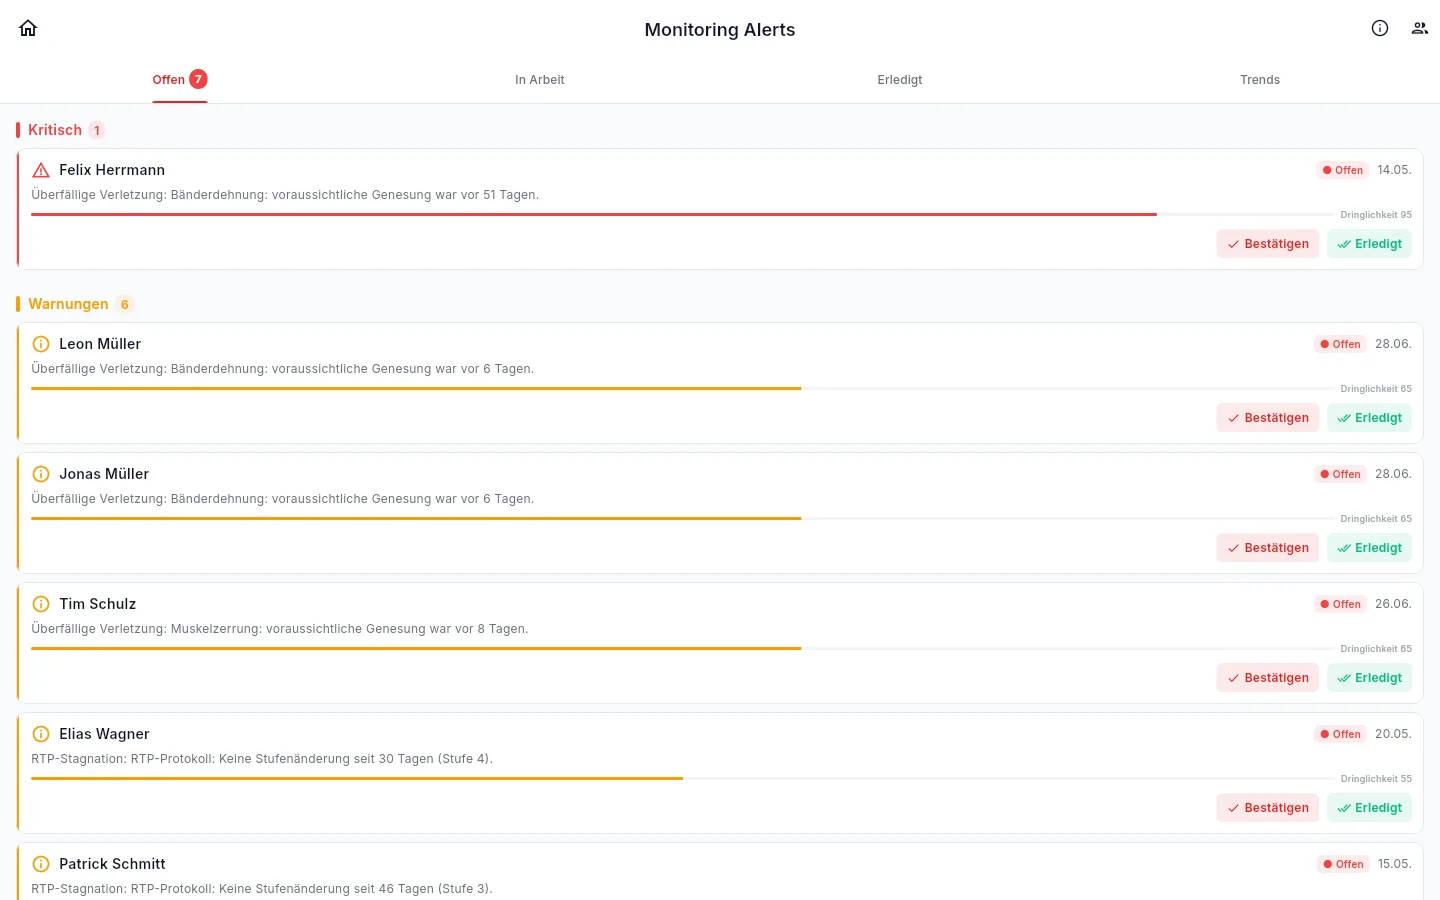
Task: Click the 30-day RTP-Stagnation description
Action: (262, 759)
